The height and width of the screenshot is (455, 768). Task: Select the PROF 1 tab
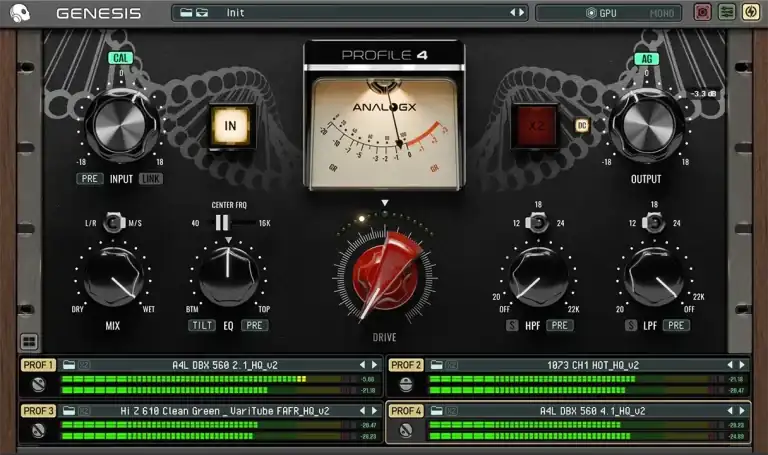point(38,365)
